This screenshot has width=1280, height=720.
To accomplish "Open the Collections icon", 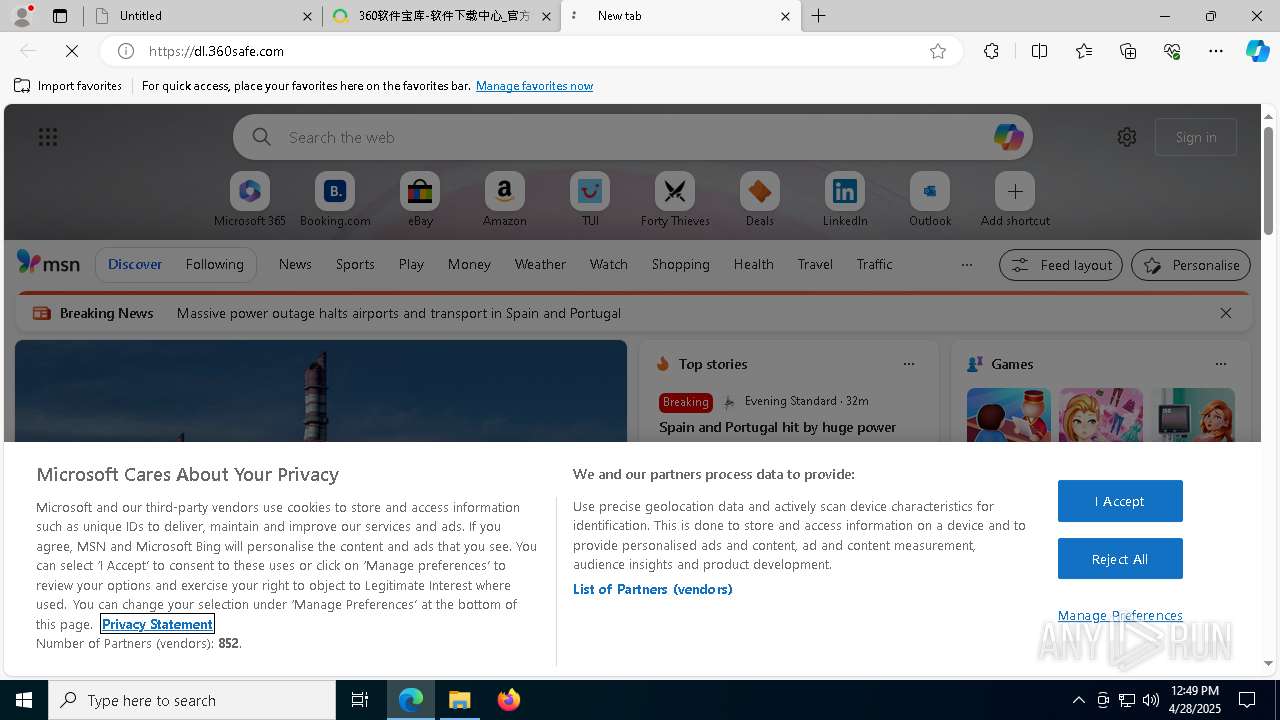I will 1128,51.
